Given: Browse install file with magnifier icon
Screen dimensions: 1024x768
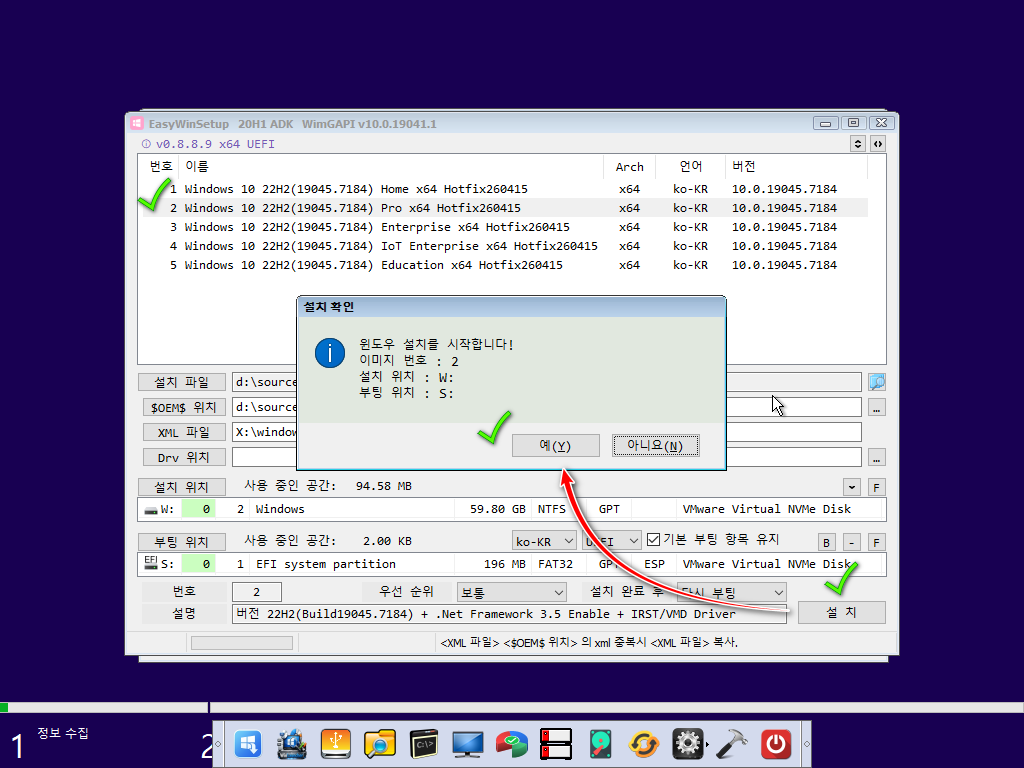Looking at the screenshot, I should point(876,381).
